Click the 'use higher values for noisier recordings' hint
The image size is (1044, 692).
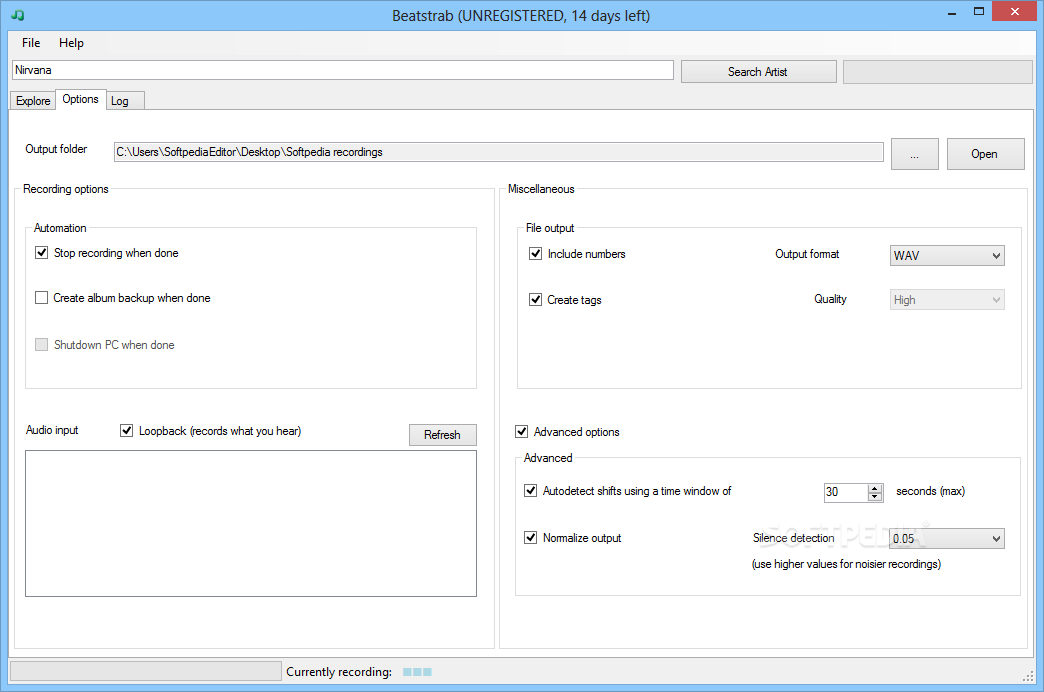[846, 564]
